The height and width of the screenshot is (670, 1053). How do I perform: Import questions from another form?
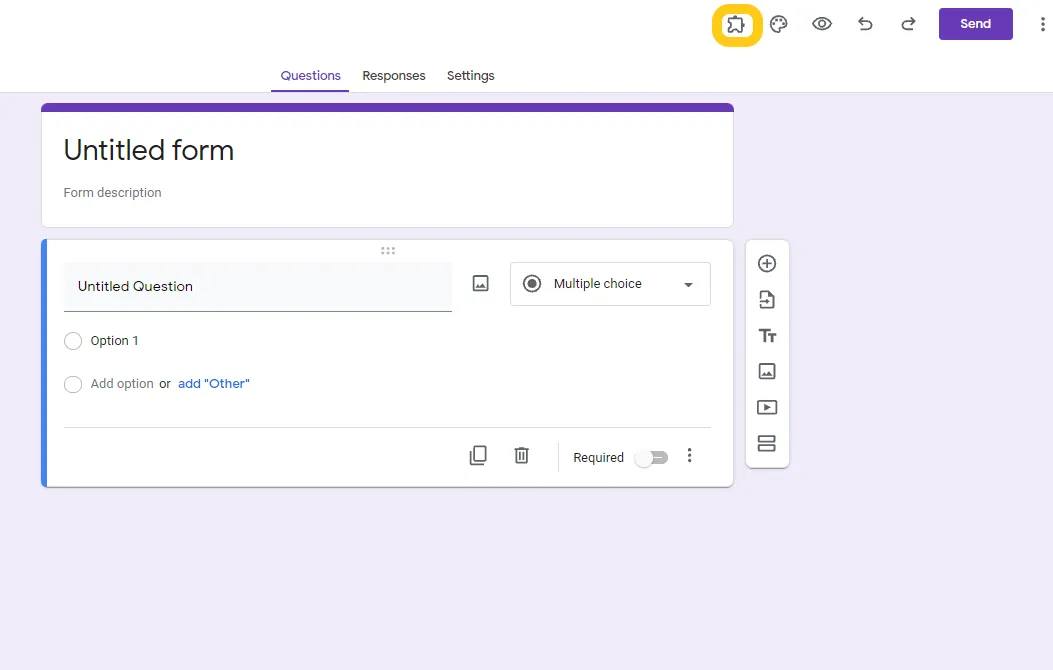(767, 300)
